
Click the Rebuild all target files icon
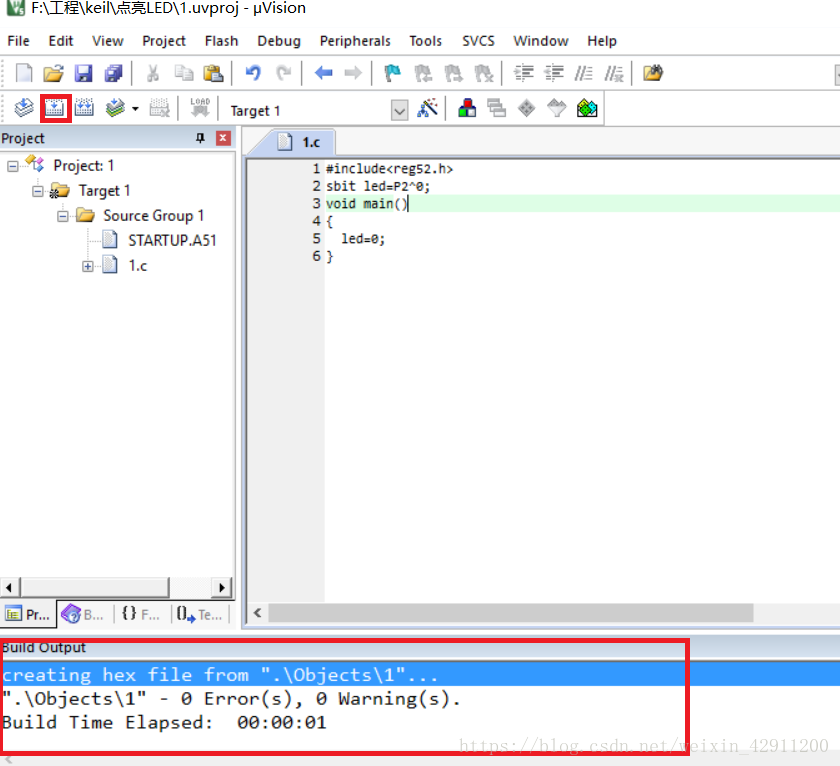click(84, 108)
